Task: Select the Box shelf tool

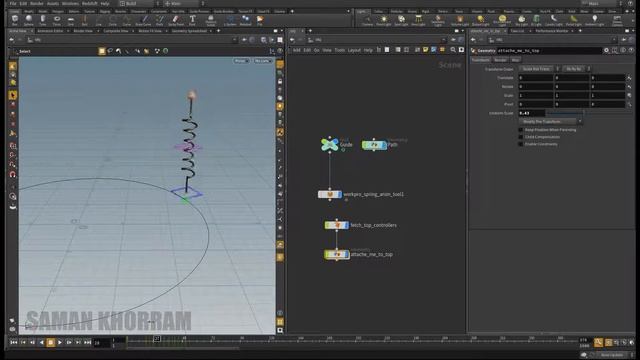Action: (x=15, y=20)
